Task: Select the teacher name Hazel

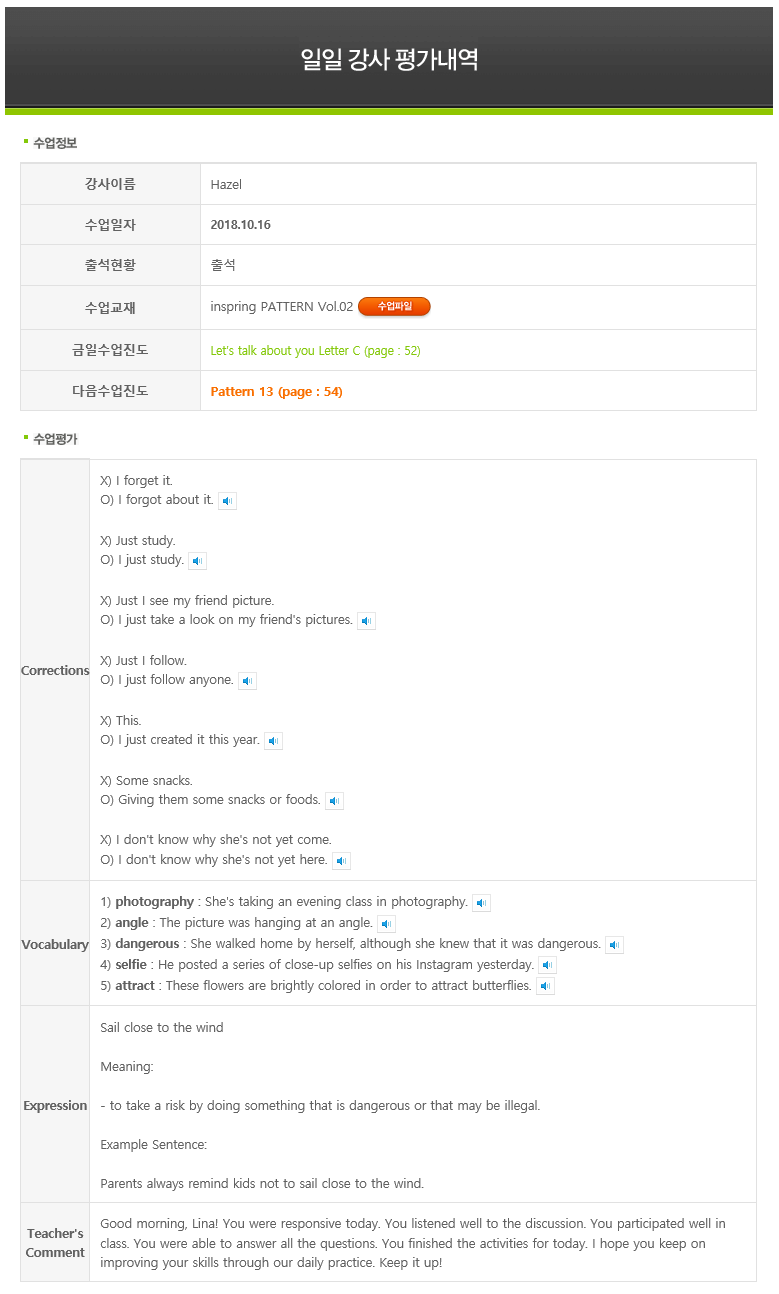Action: [226, 185]
